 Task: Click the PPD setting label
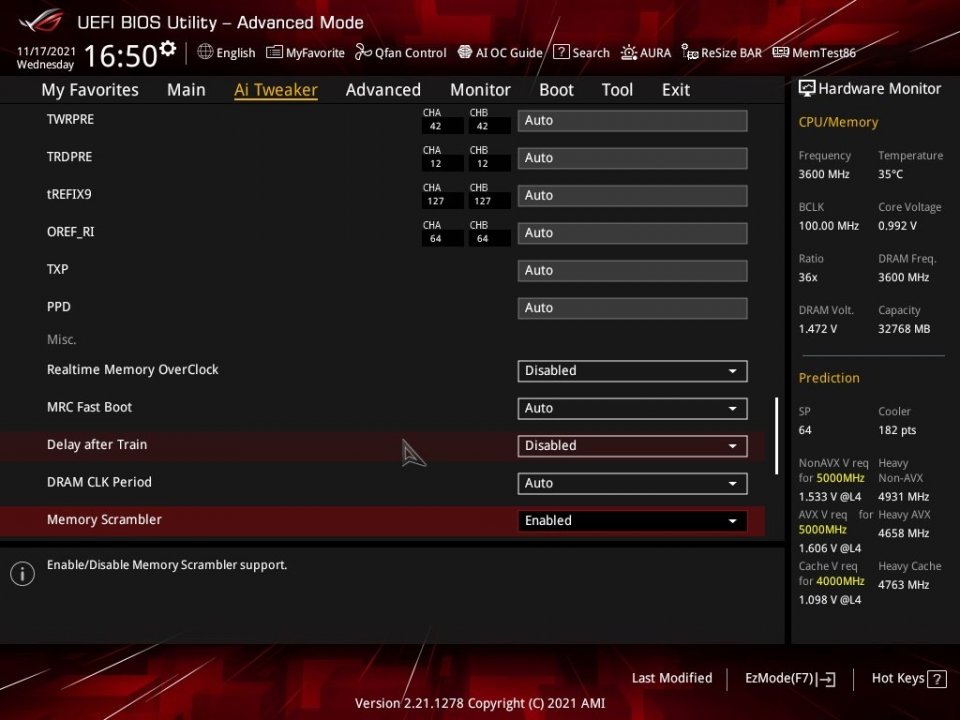pyautogui.click(x=59, y=307)
